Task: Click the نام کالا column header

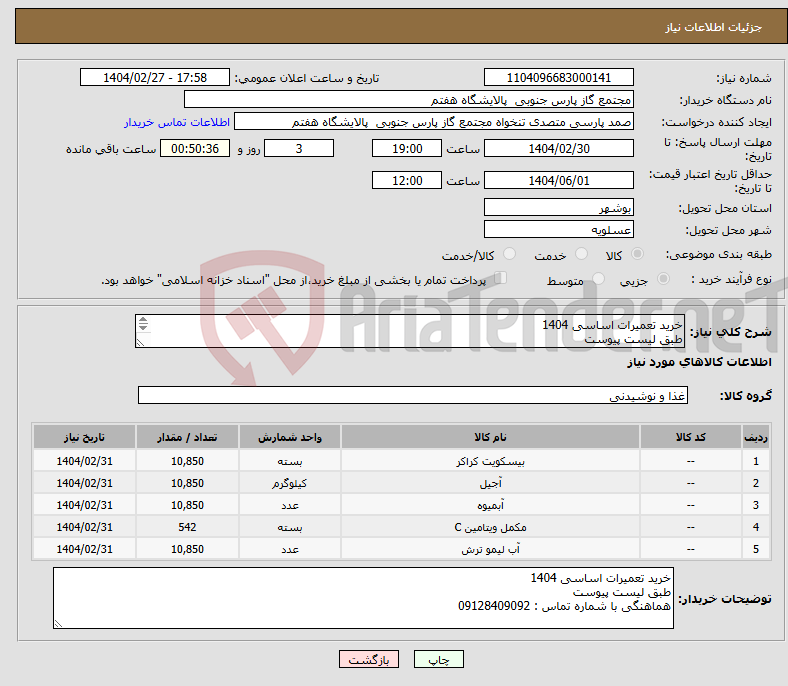Action: coord(490,437)
